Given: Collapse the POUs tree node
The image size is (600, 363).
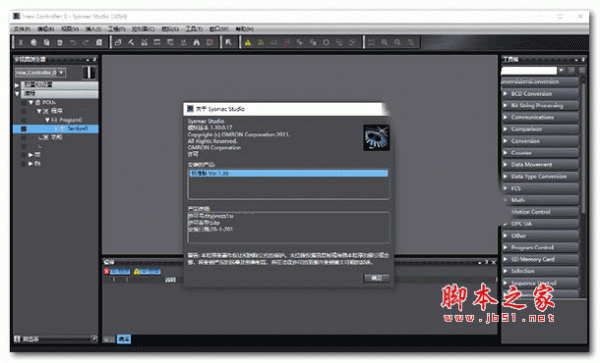Looking at the screenshot, I should (31, 103).
